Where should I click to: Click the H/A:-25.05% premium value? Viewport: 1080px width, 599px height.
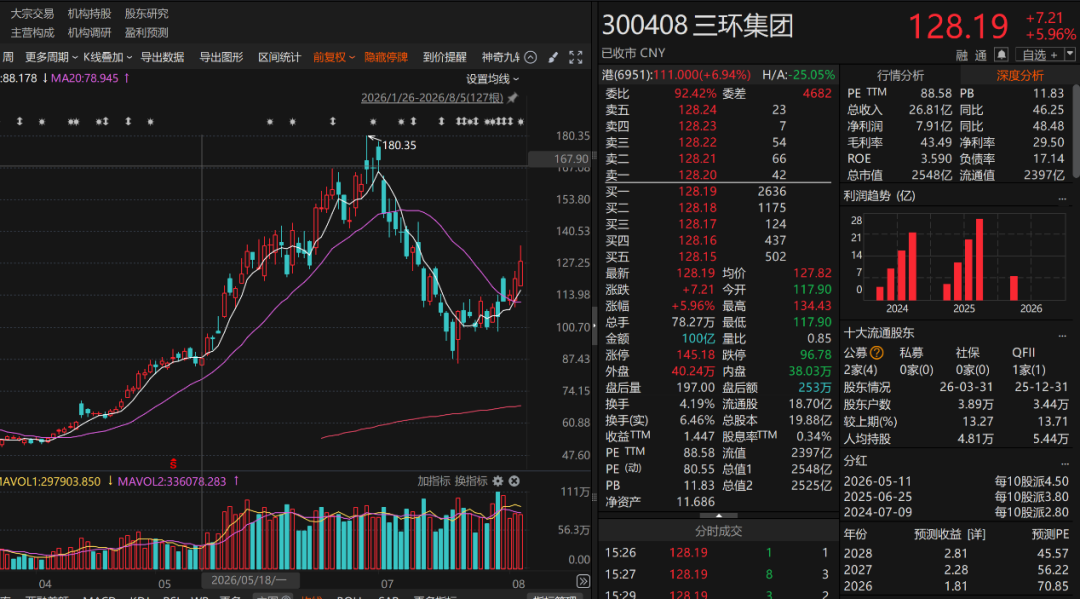798,74
